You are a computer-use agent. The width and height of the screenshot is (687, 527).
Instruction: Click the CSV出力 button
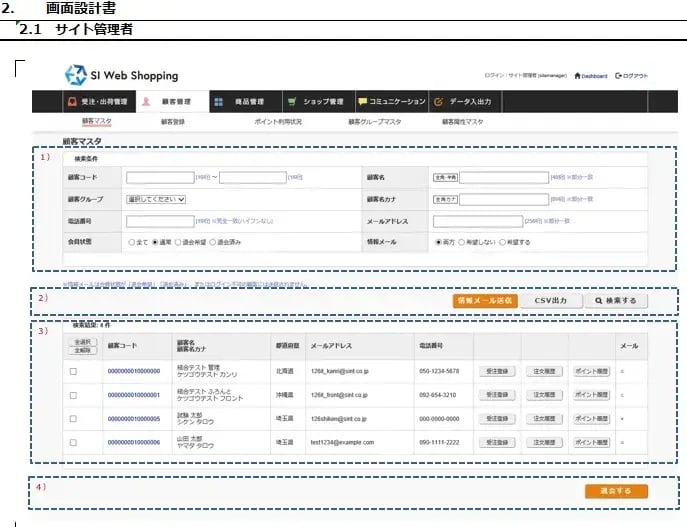point(550,300)
